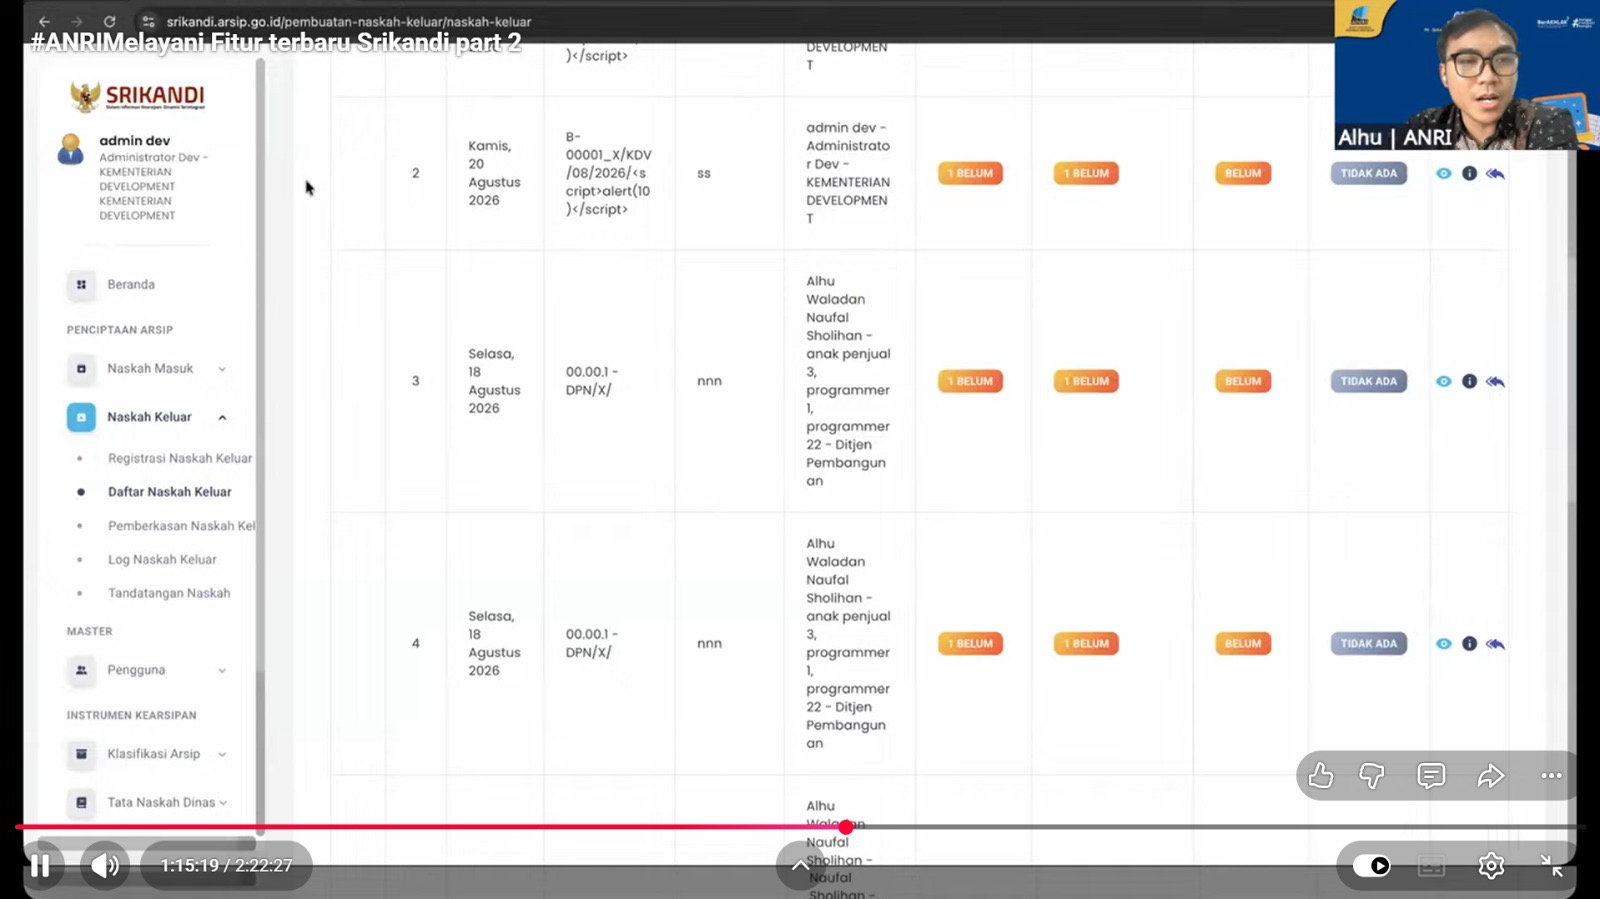
Task: Click the reply arrow icon in row 4
Action: (x=1495, y=644)
